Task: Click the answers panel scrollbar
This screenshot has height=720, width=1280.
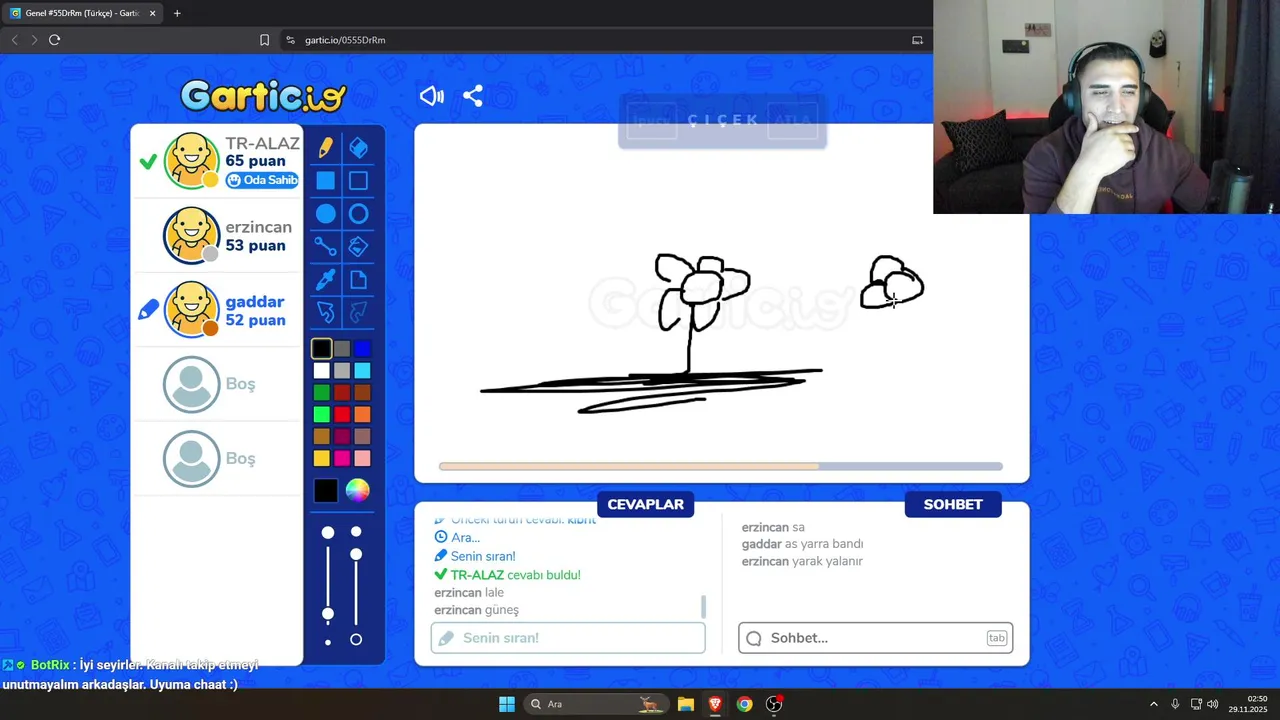Action: tap(703, 607)
